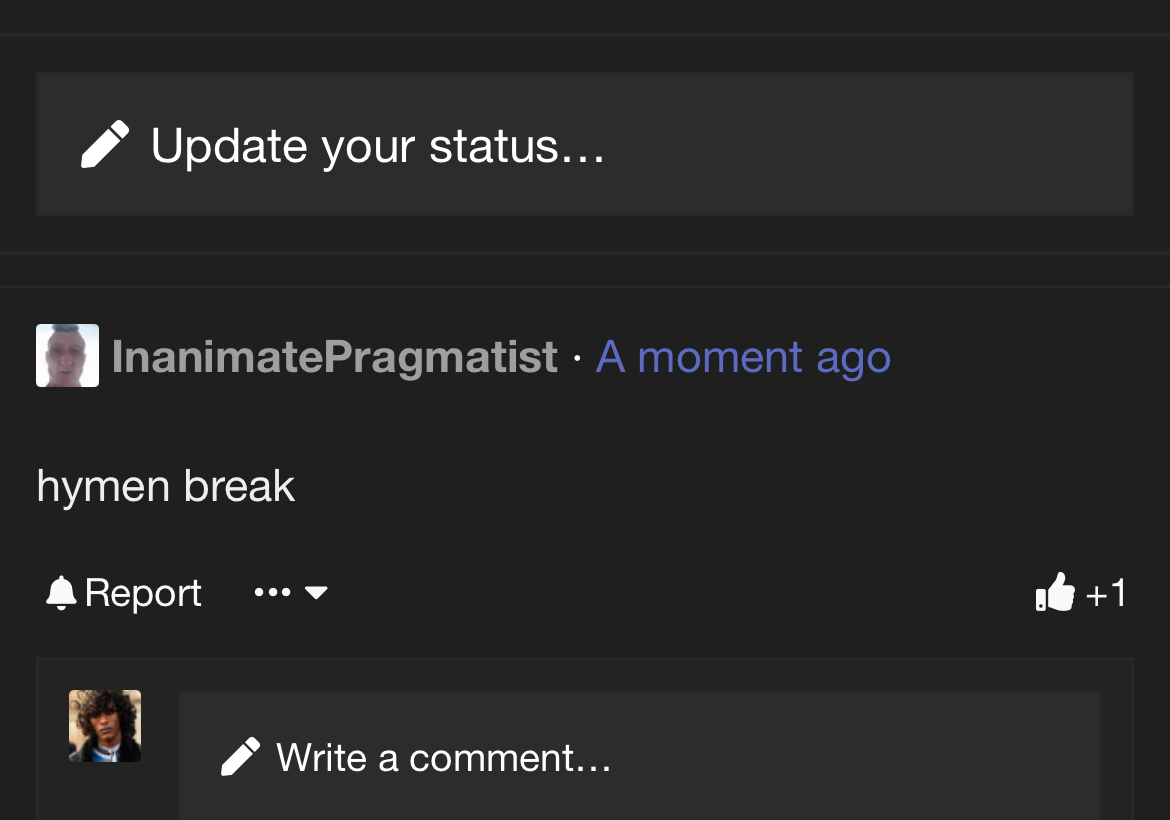Toggle like on InanimatePragmatist's post
Viewport: 1170px width, 820px height.
click(x=1055, y=593)
